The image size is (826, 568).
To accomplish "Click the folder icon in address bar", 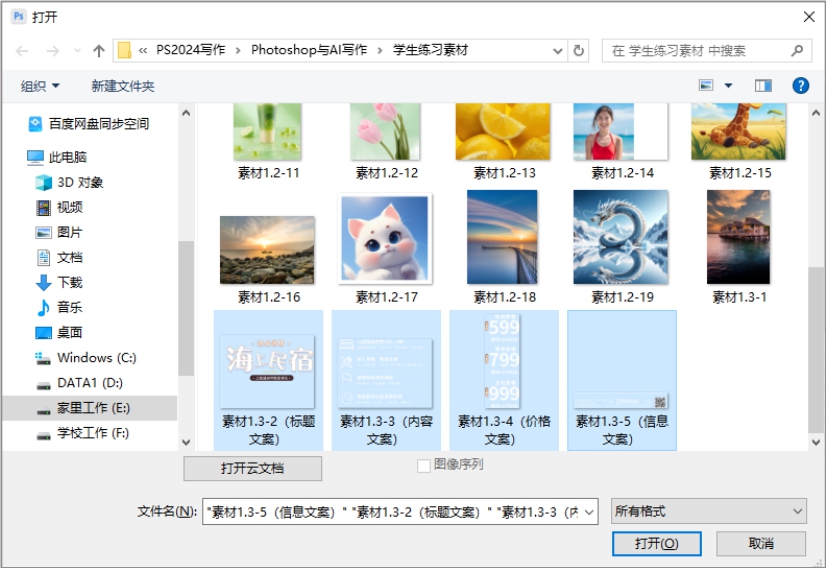I will click(124, 51).
